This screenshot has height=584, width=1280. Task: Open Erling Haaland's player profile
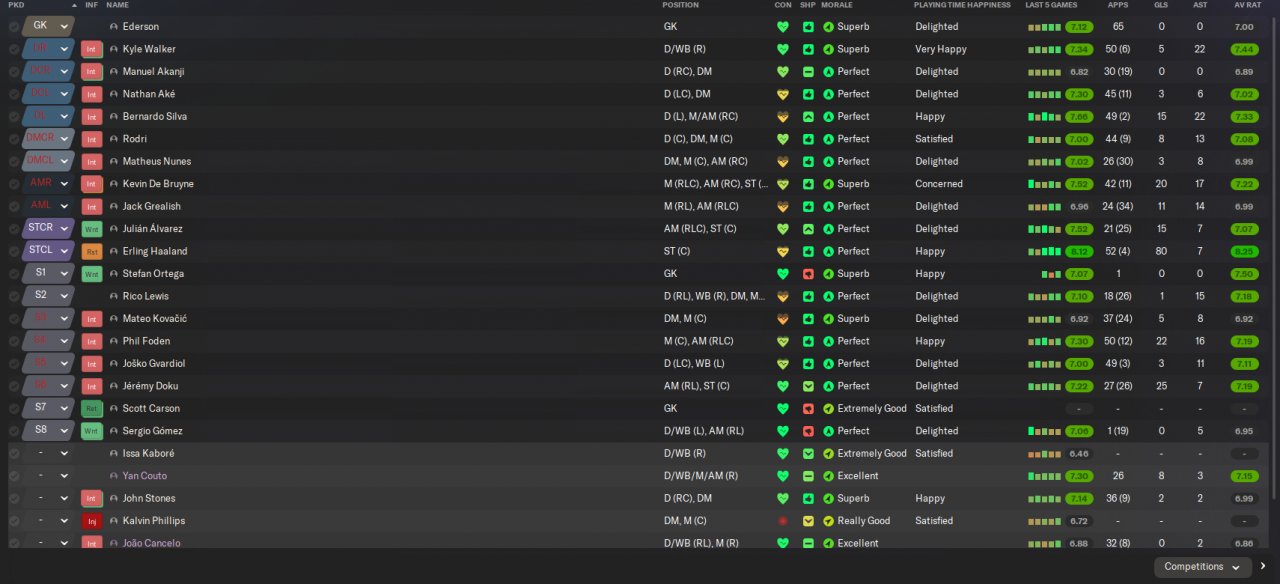pyautogui.click(x=155, y=251)
